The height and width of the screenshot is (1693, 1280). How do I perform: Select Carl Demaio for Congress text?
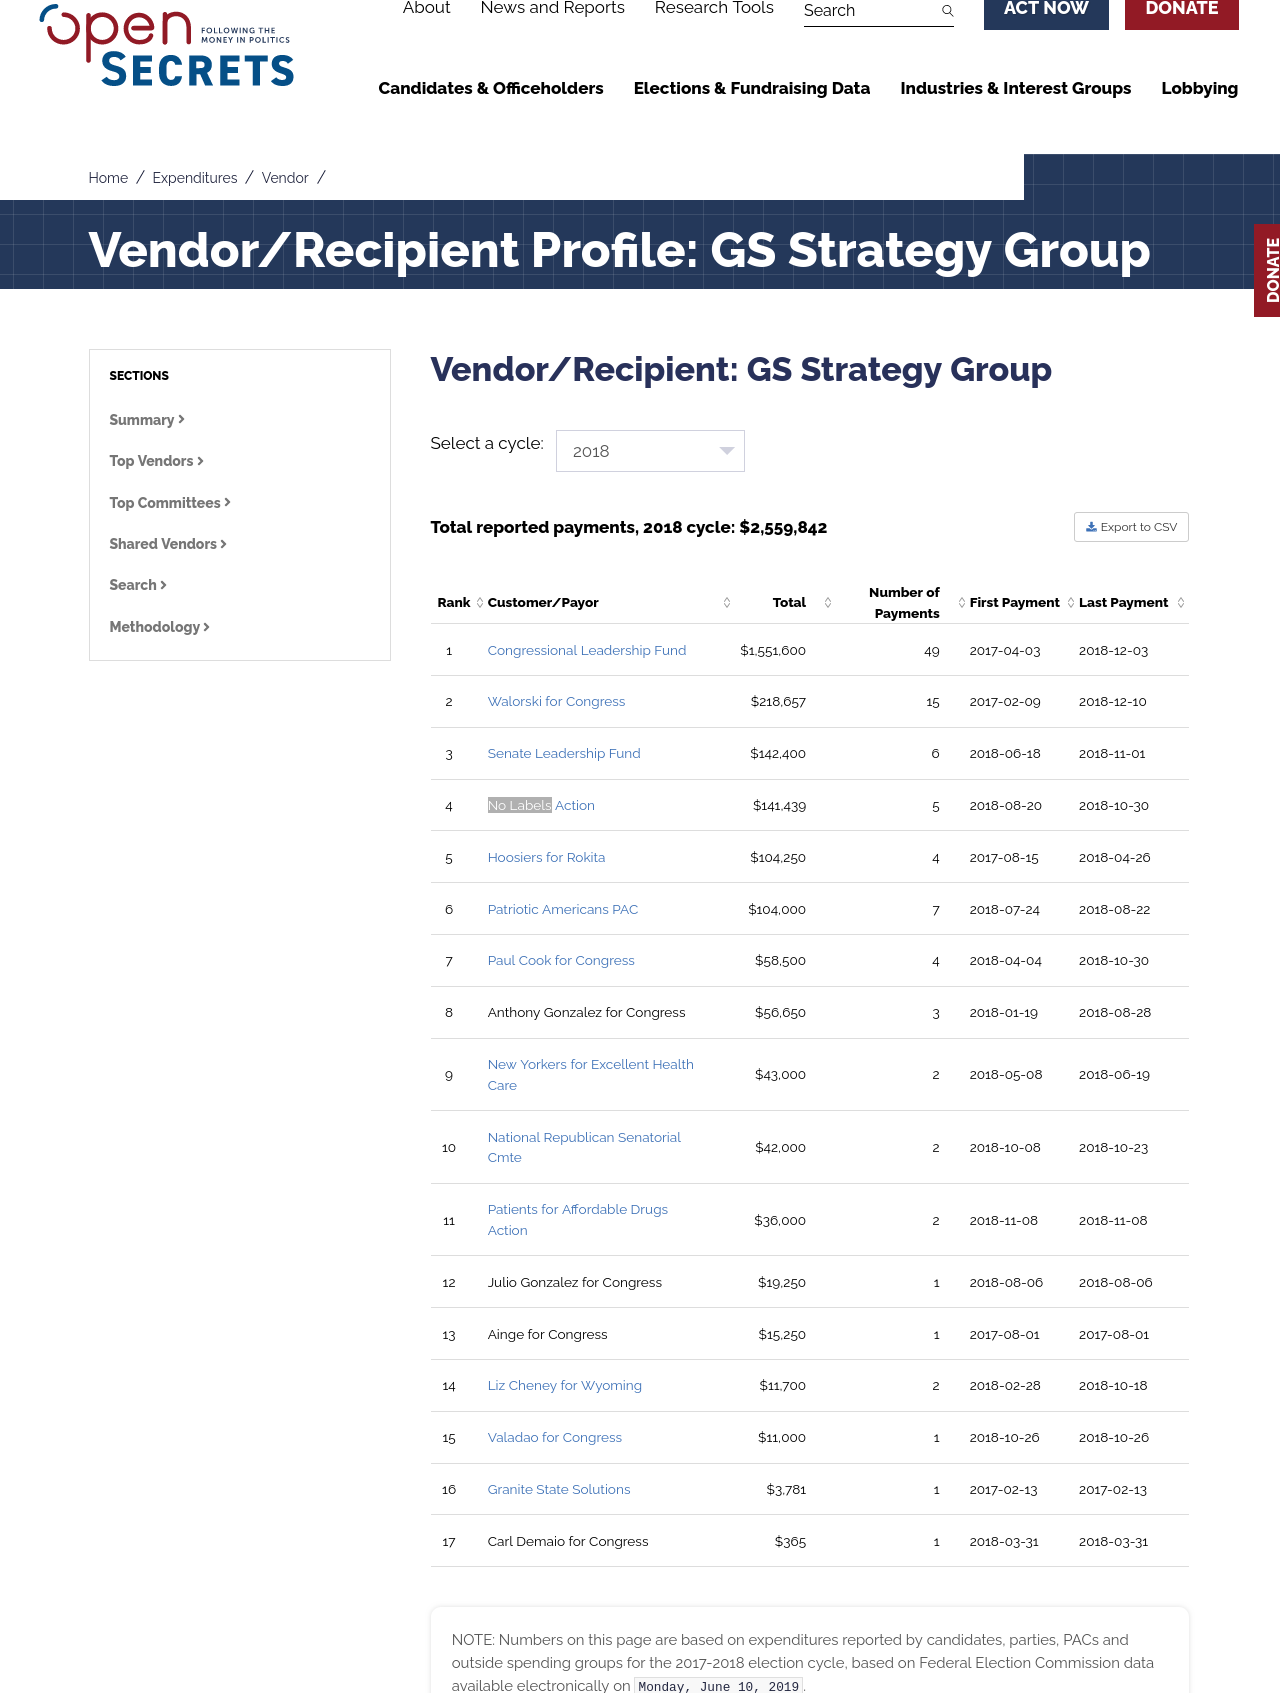pos(568,1542)
